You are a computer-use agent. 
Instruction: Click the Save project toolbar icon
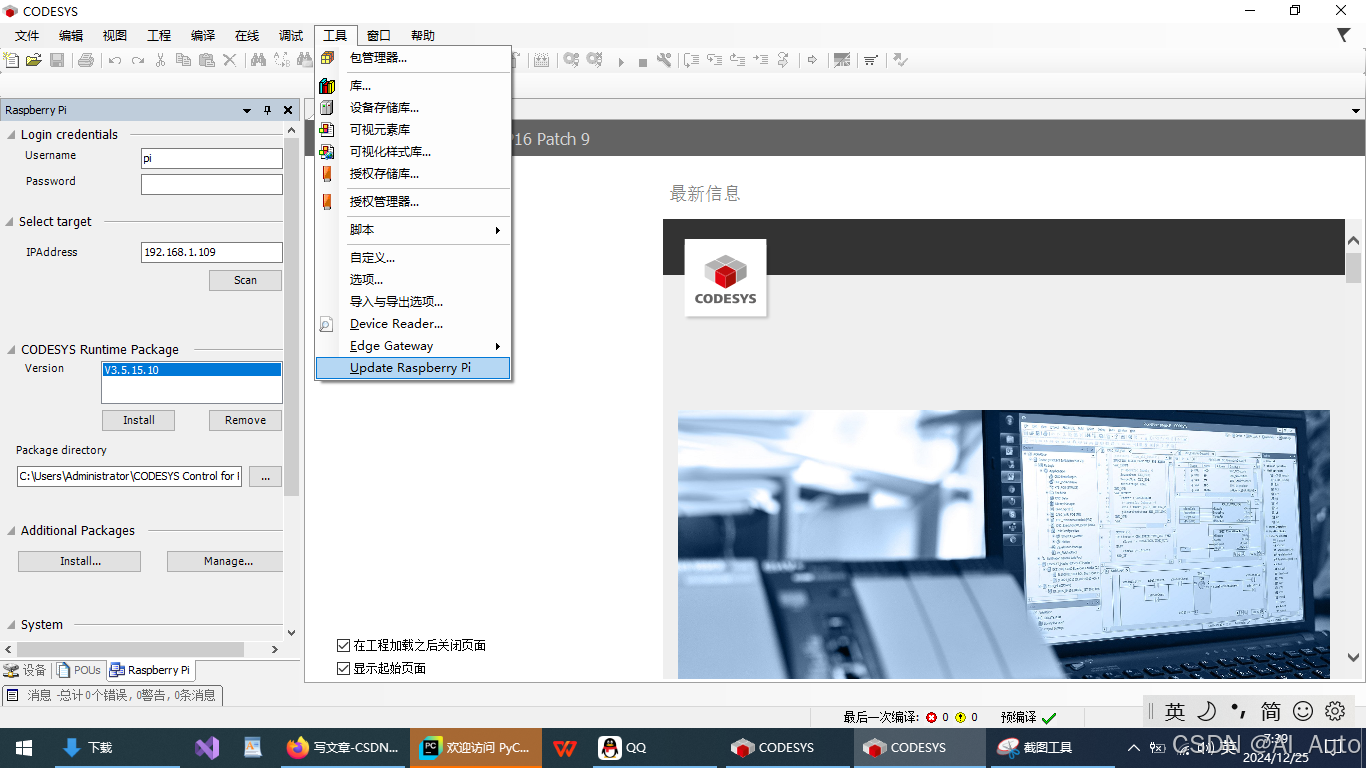pyautogui.click(x=57, y=60)
